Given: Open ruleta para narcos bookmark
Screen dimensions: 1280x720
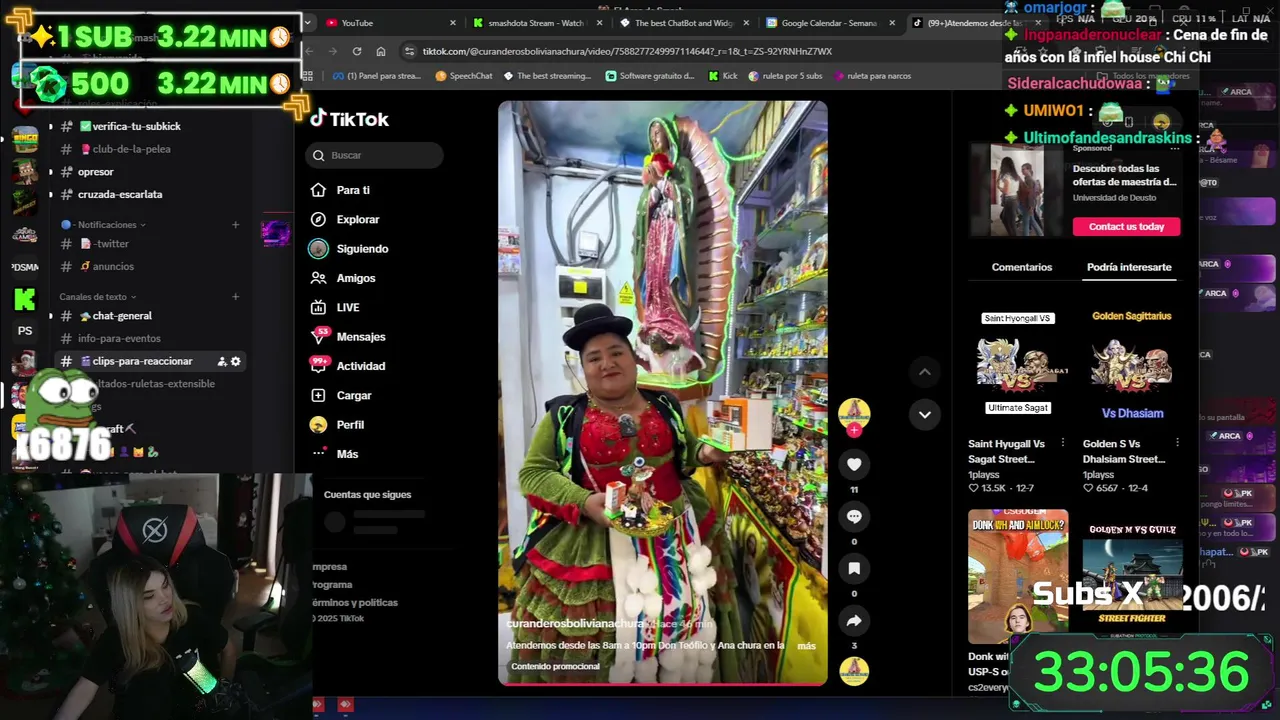Looking at the screenshot, I should (x=872, y=76).
